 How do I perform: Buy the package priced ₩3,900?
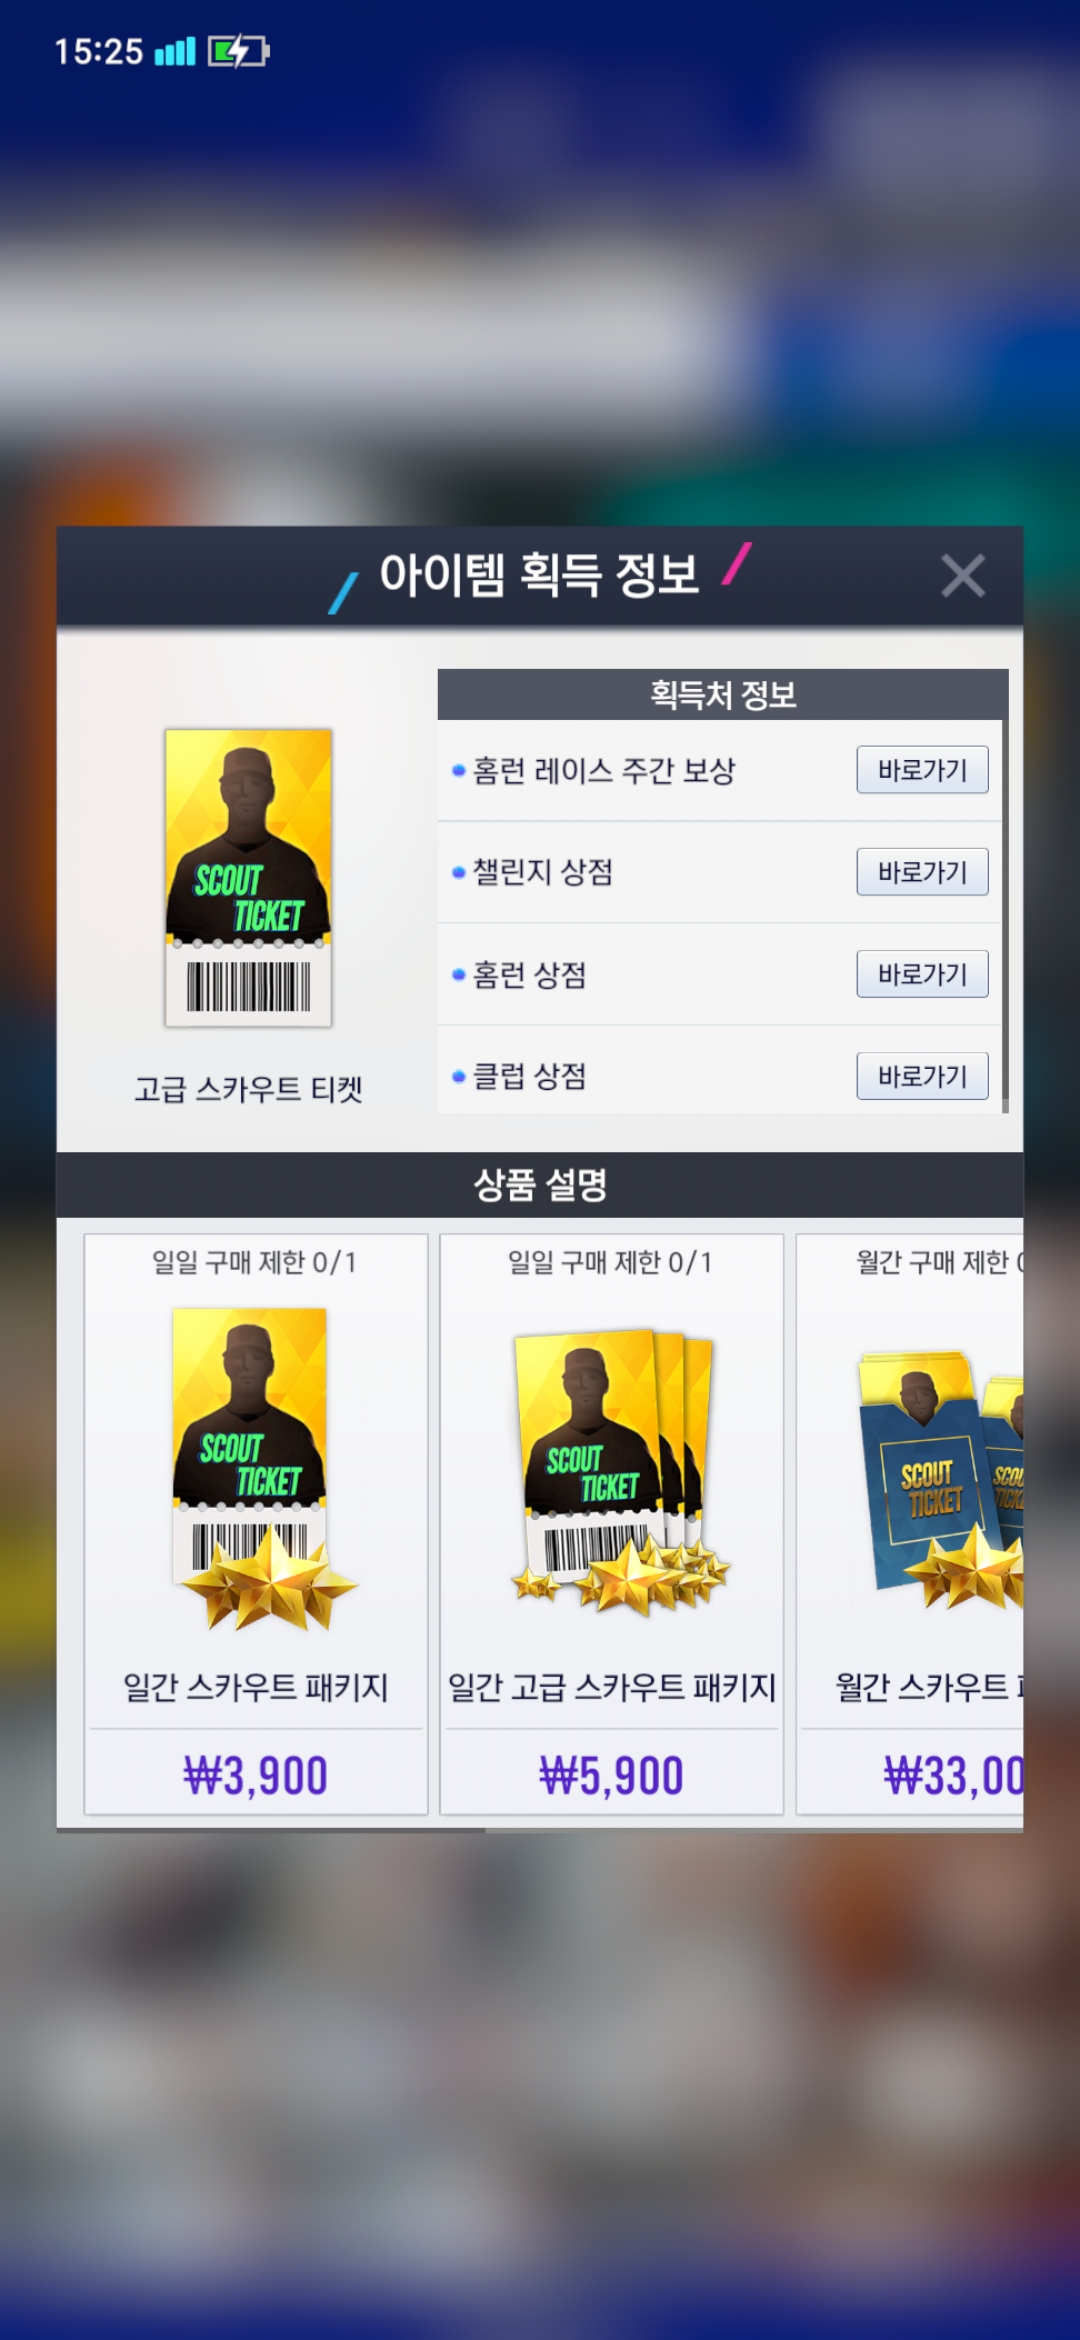click(256, 1776)
